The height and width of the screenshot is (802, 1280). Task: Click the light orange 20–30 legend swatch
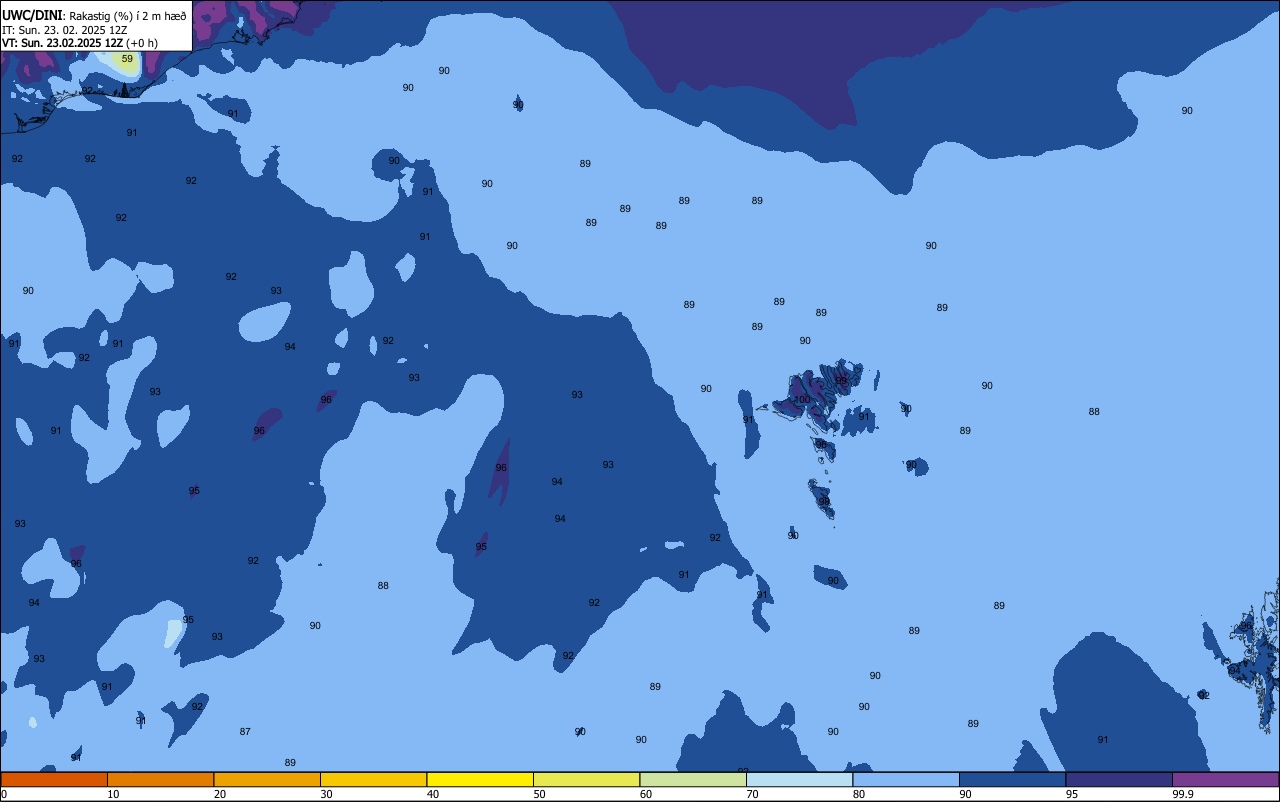tap(267, 779)
